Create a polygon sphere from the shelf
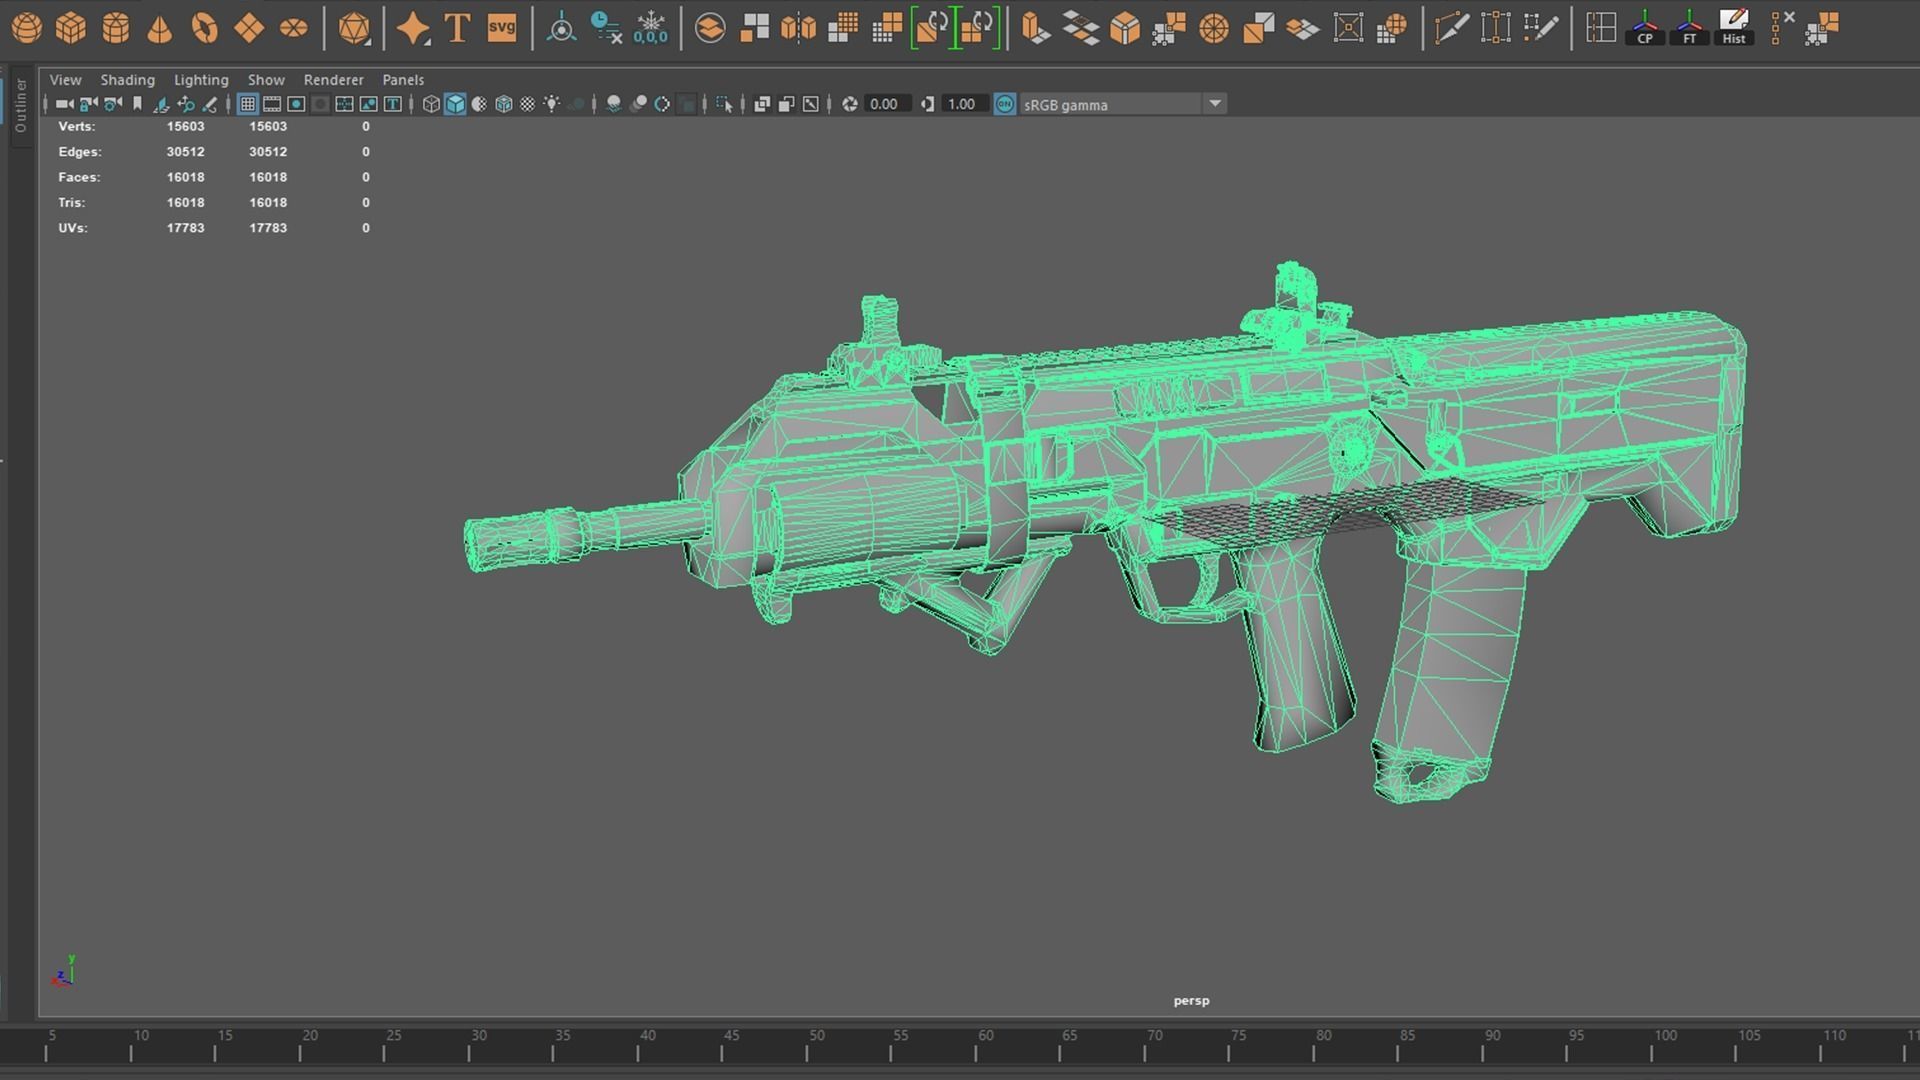The height and width of the screenshot is (1080, 1920). (x=27, y=28)
